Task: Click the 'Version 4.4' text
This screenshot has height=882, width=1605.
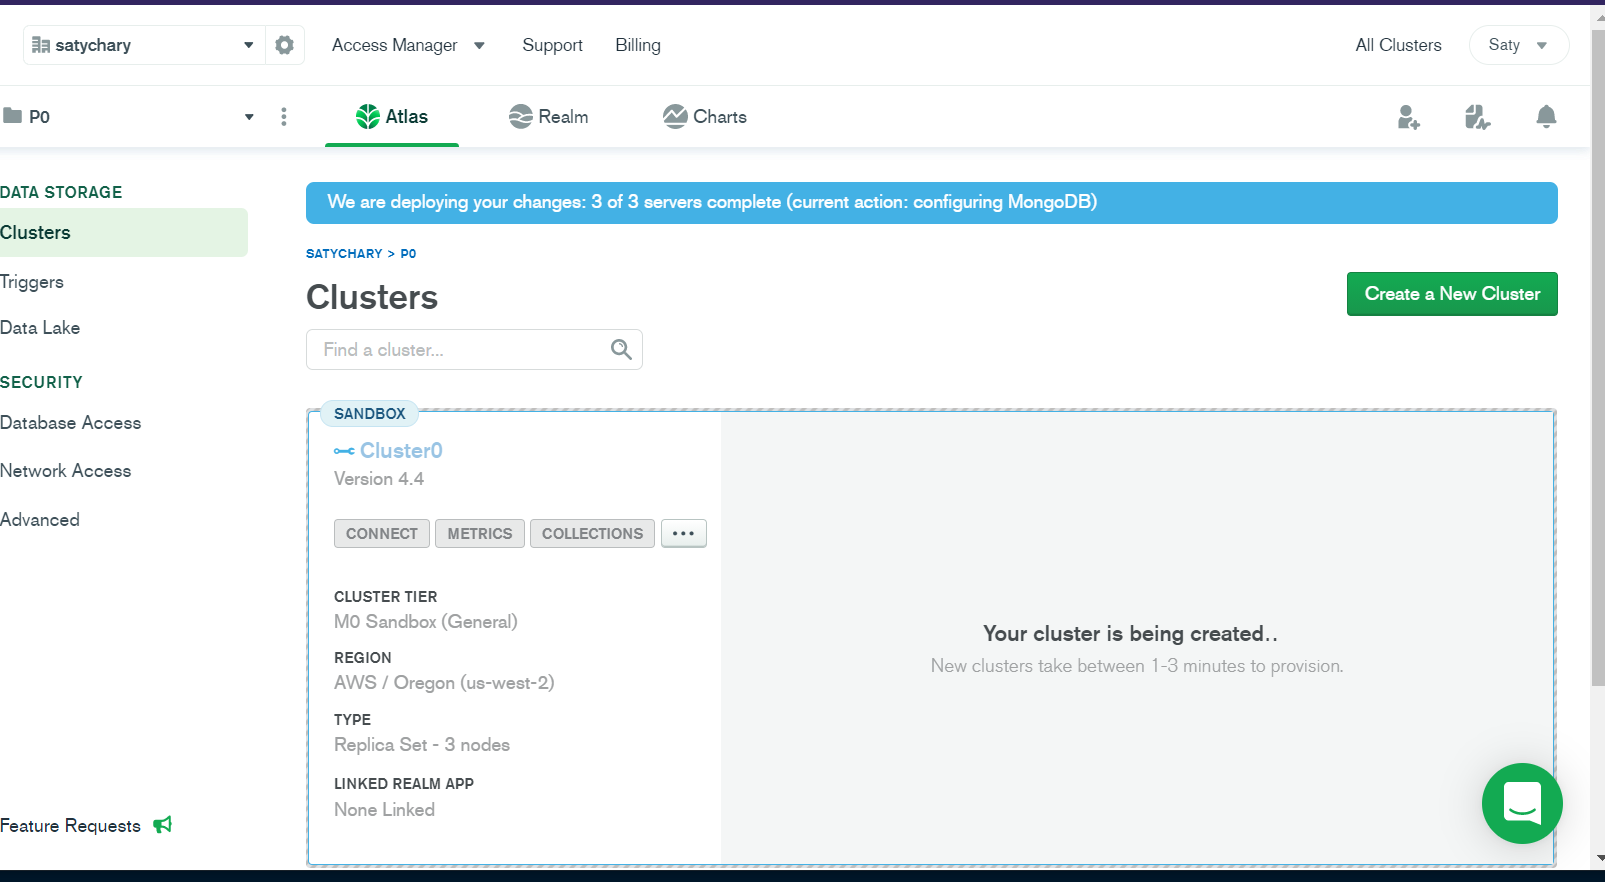Action: click(379, 479)
